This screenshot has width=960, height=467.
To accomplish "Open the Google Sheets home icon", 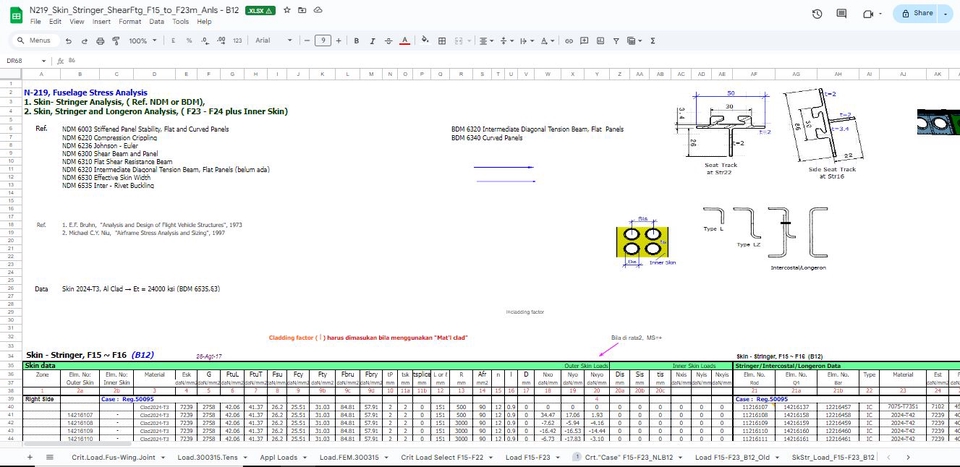I will (x=16, y=15).
